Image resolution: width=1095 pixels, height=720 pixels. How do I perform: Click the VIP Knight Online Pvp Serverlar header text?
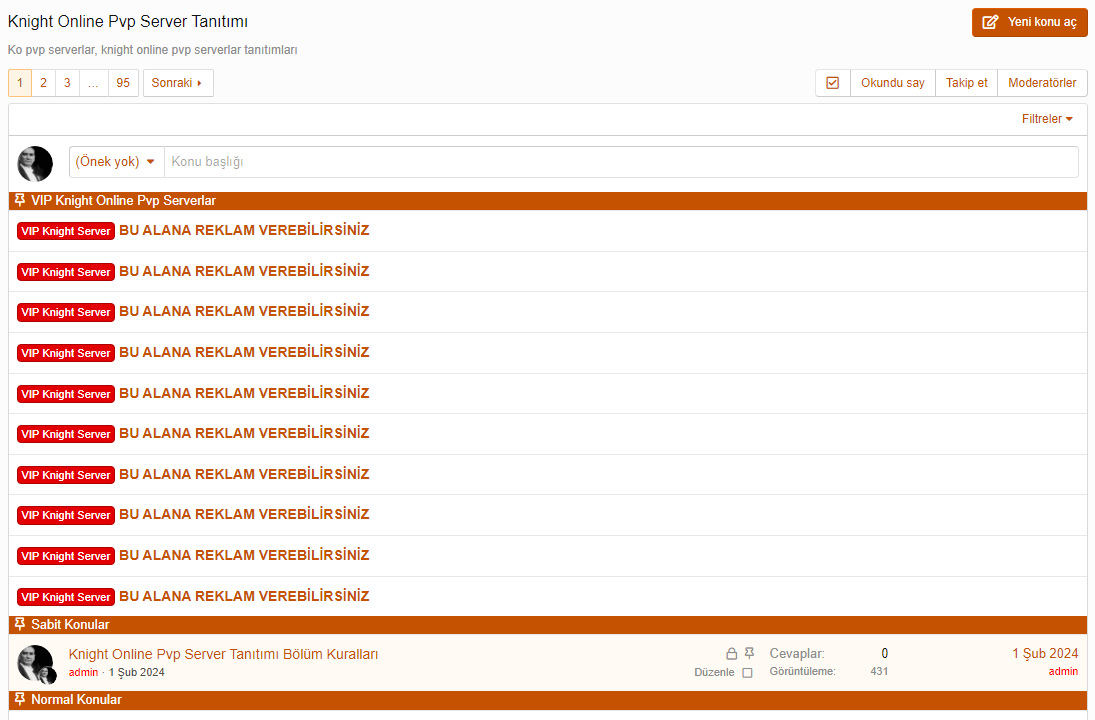point(123,200)
